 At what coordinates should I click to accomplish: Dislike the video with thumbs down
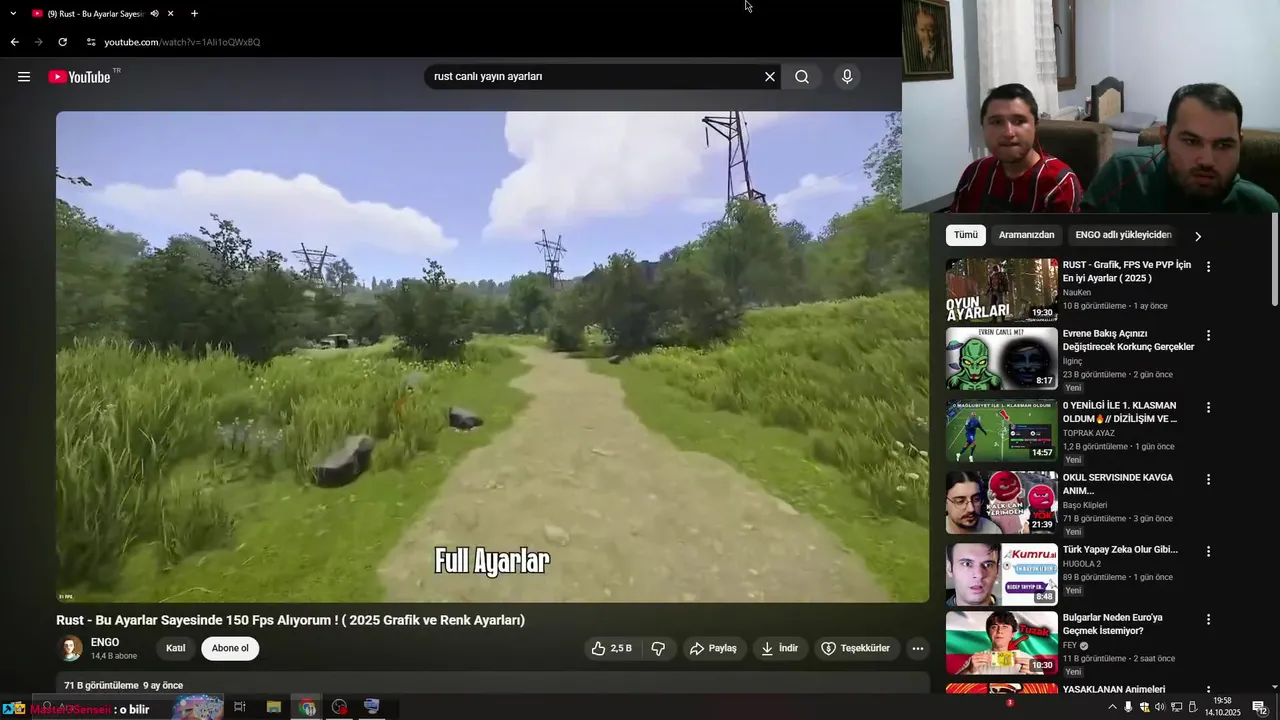click(658, 648)
